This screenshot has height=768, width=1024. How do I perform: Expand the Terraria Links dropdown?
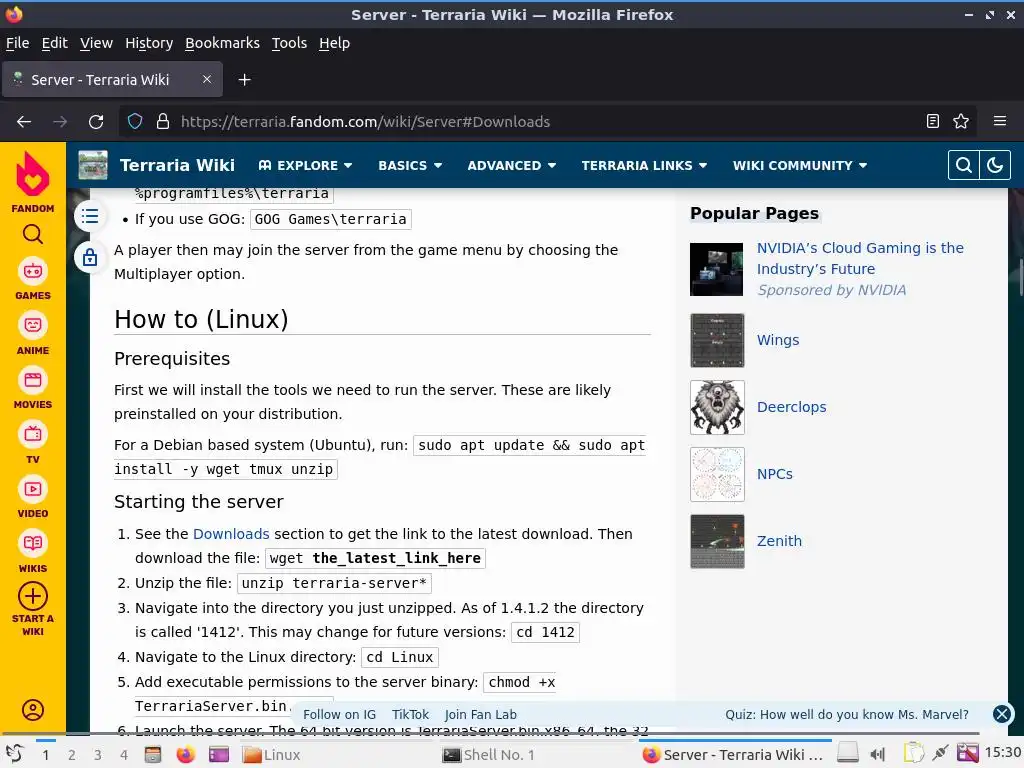(645, 165)
